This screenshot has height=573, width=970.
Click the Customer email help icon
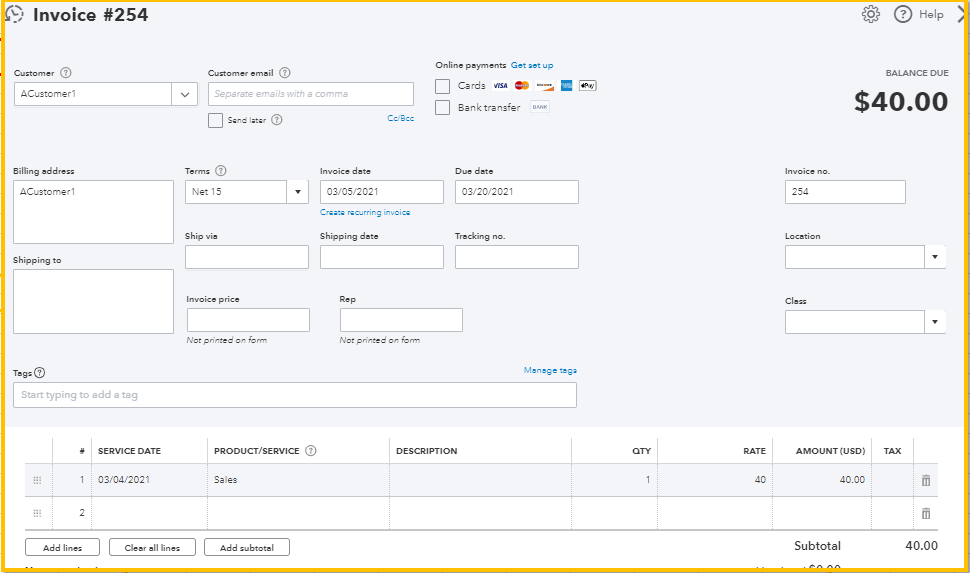285,72
